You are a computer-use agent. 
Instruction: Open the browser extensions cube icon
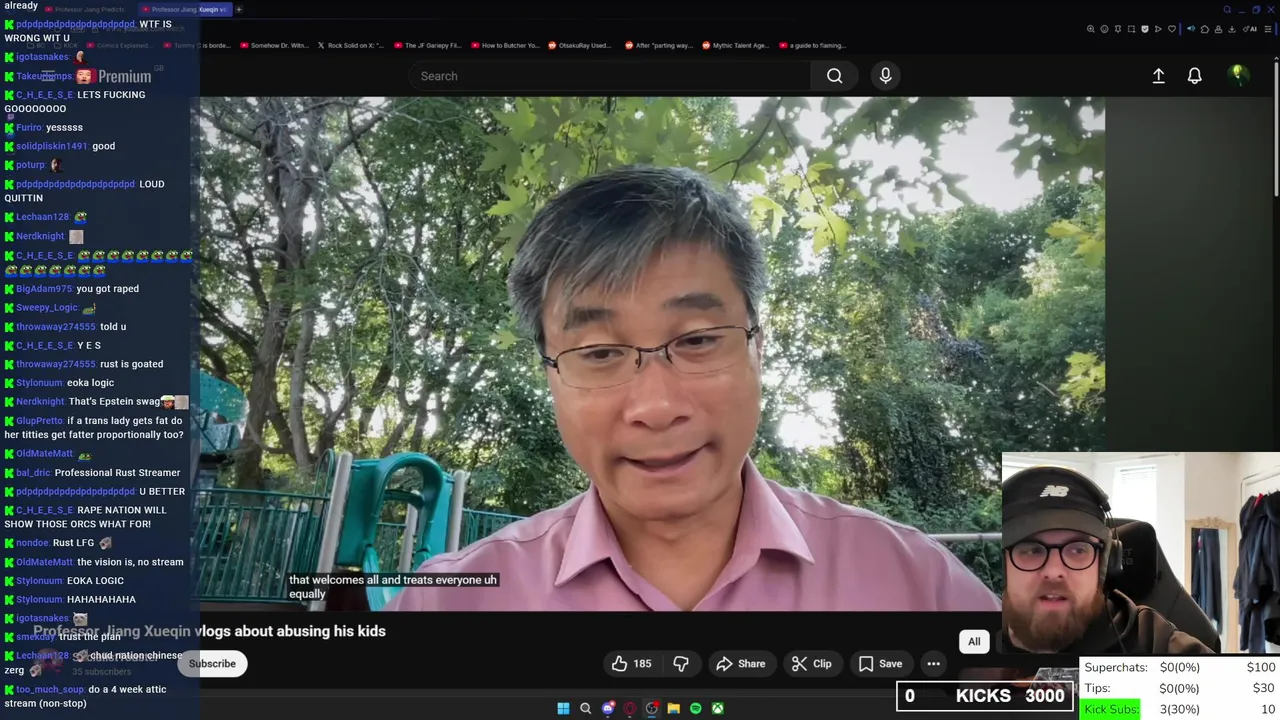tap(1205, 29)
